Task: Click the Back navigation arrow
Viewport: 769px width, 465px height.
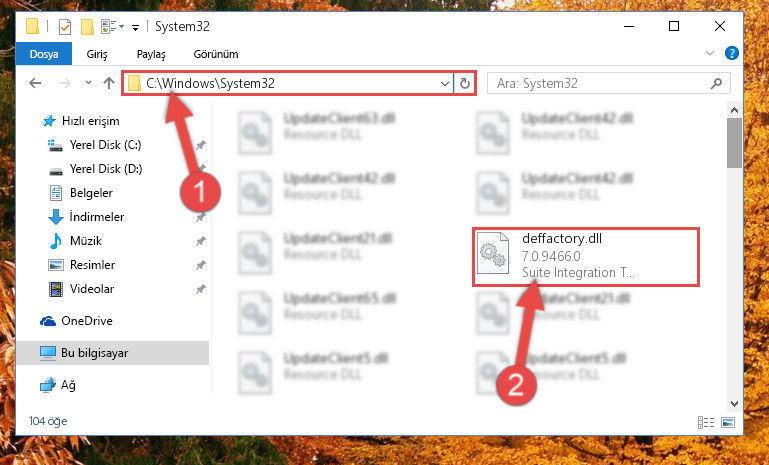Action: tap(35, 83)
